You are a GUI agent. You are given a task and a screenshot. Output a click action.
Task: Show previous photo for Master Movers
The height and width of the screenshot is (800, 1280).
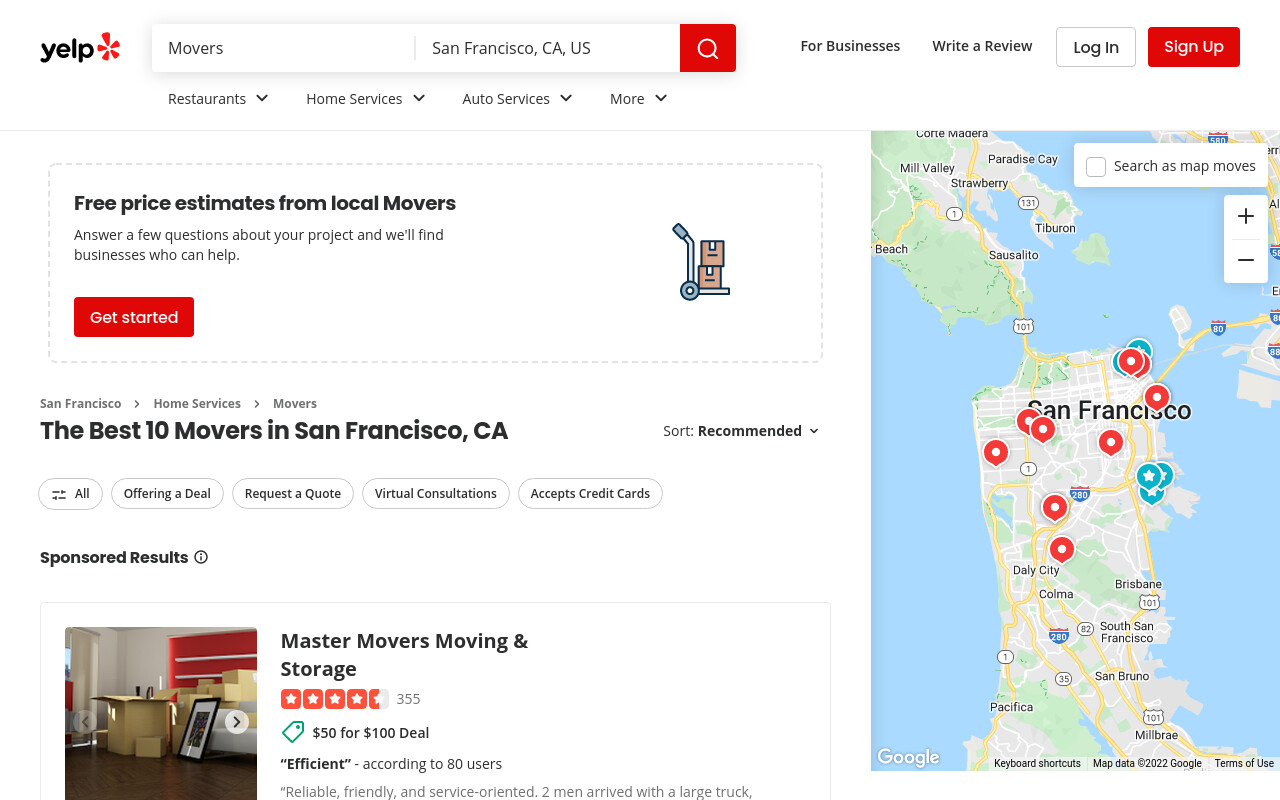pos(86,722)
